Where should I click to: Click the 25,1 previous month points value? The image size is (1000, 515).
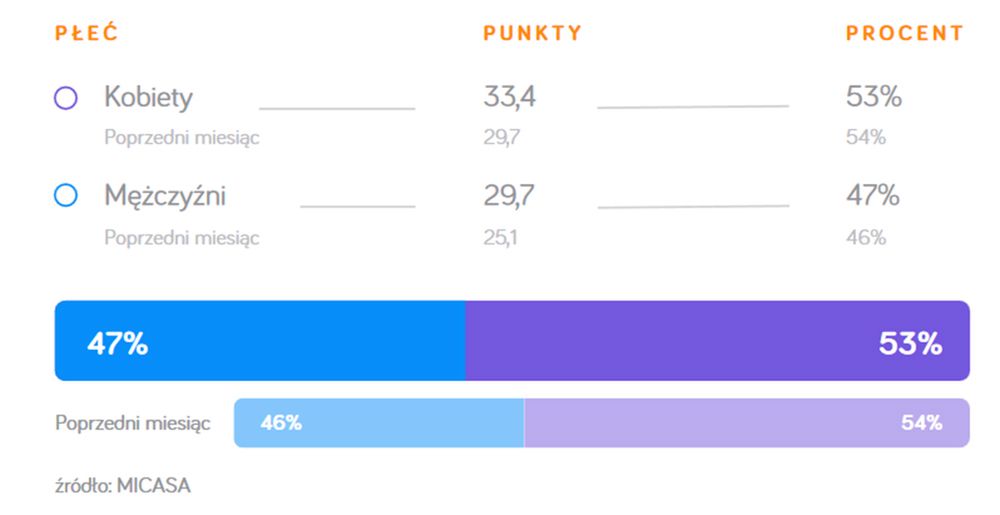501,237
